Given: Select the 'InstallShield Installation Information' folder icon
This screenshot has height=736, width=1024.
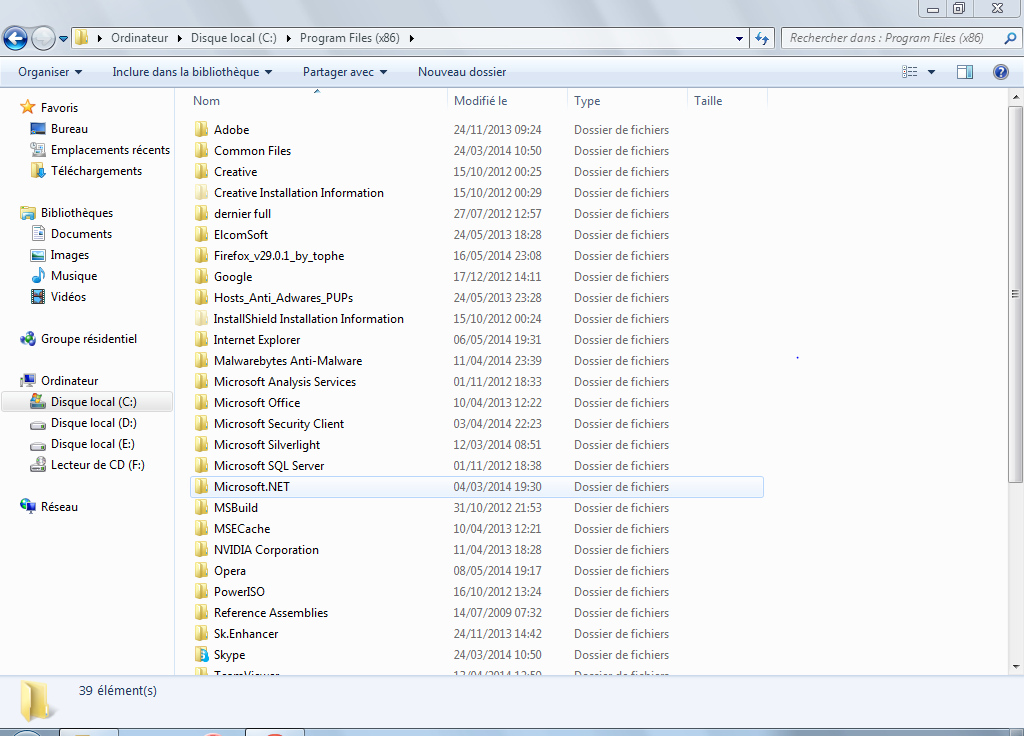Looking at the screenshot, I should coord(202,319).
